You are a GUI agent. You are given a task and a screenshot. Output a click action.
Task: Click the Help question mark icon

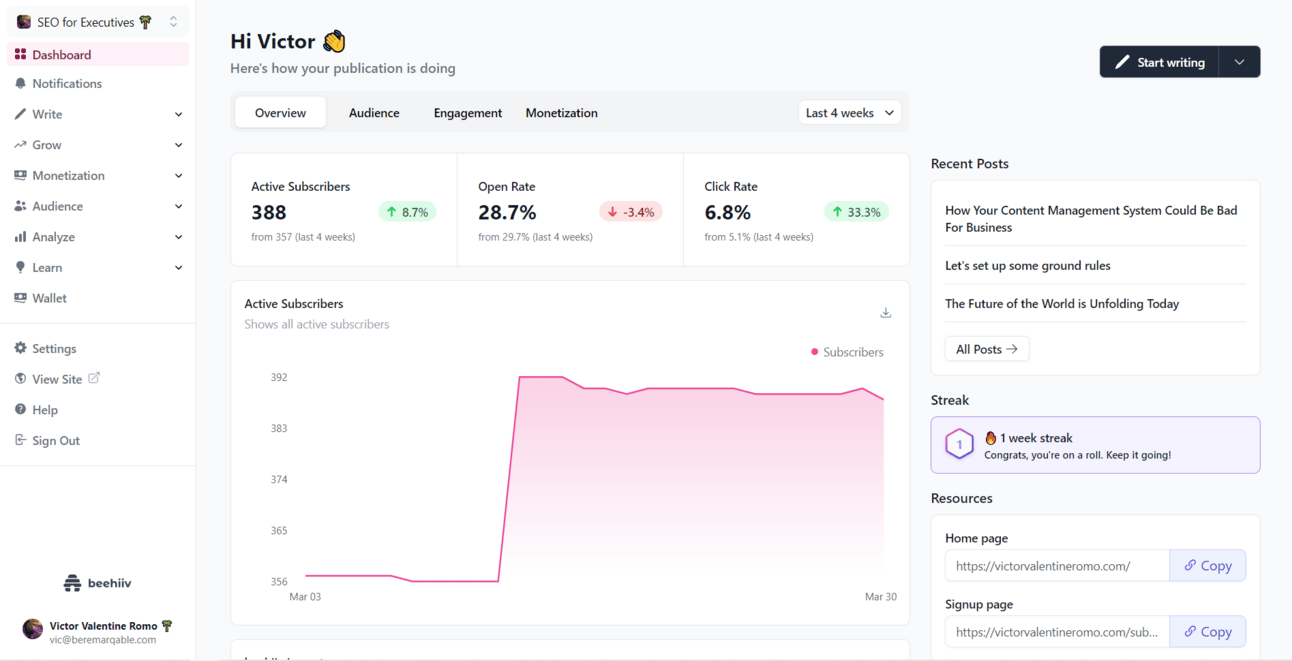(x=20, y=410)
